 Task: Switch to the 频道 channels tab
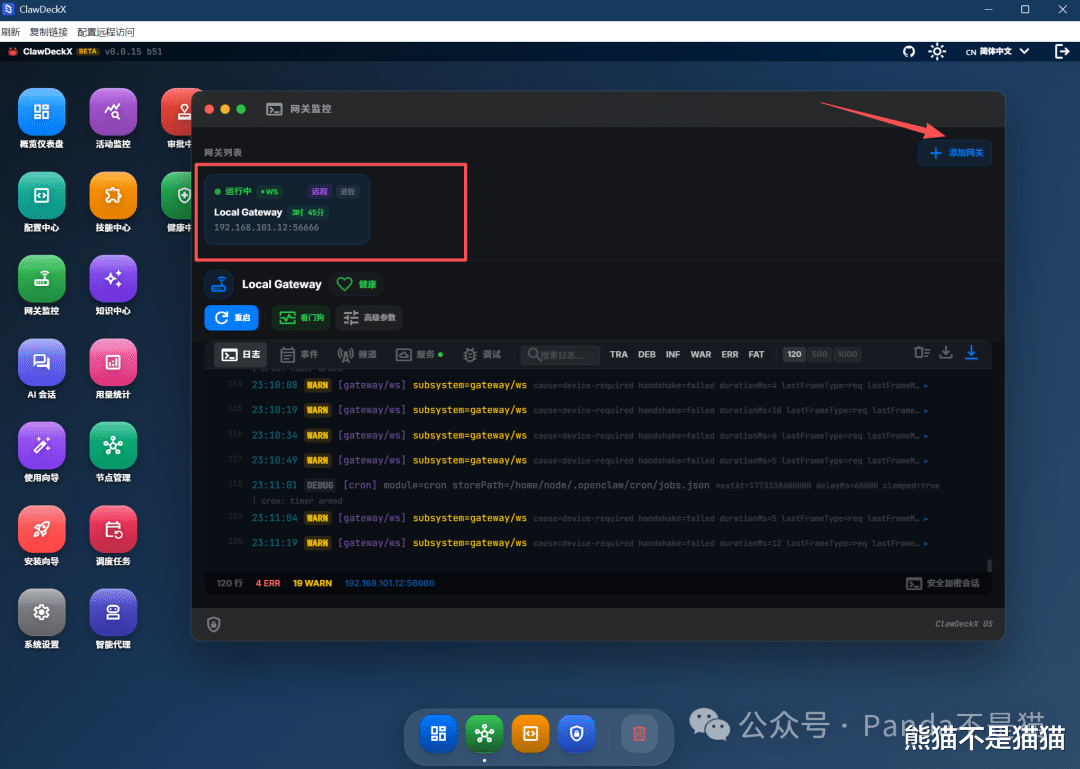tap(357, 355)
